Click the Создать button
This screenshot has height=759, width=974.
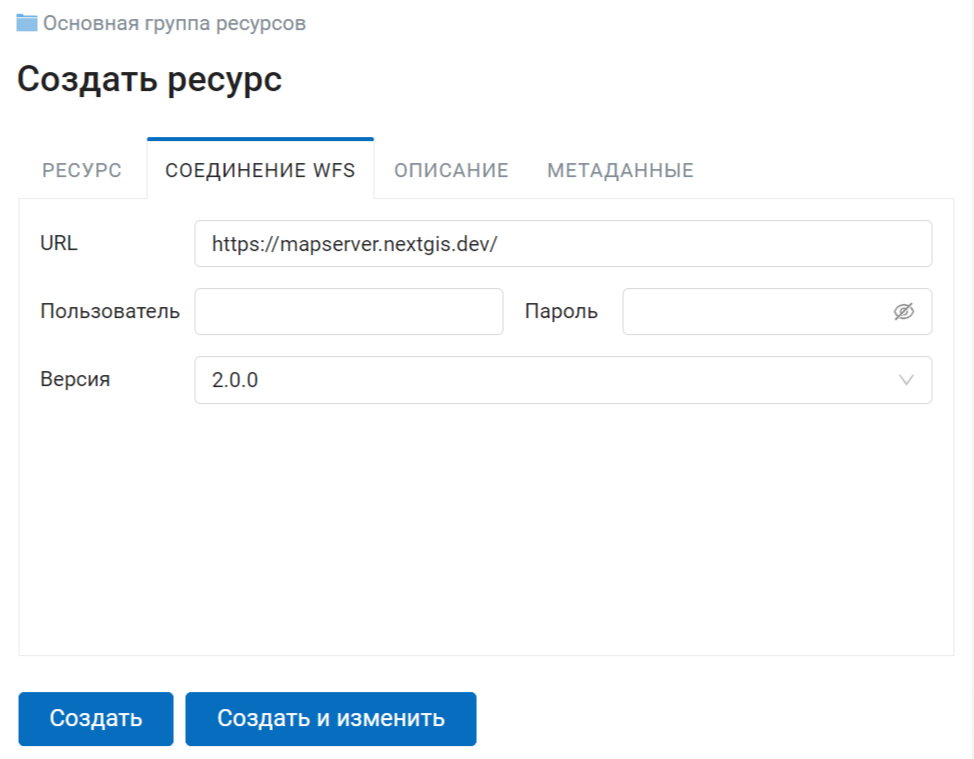pos(96,719)
